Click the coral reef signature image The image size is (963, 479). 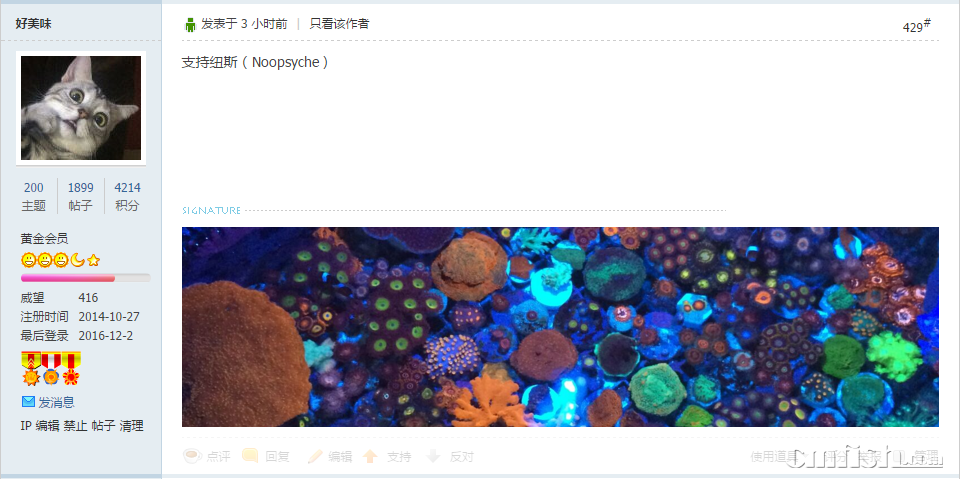pyautogui.click(x=560, y=327)
